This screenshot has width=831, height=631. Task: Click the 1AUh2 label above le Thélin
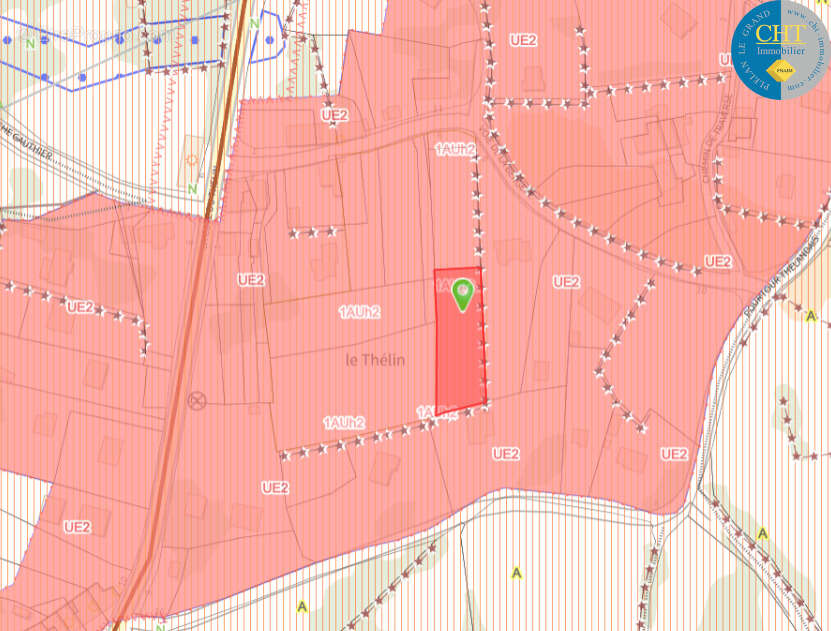(360, 312)
